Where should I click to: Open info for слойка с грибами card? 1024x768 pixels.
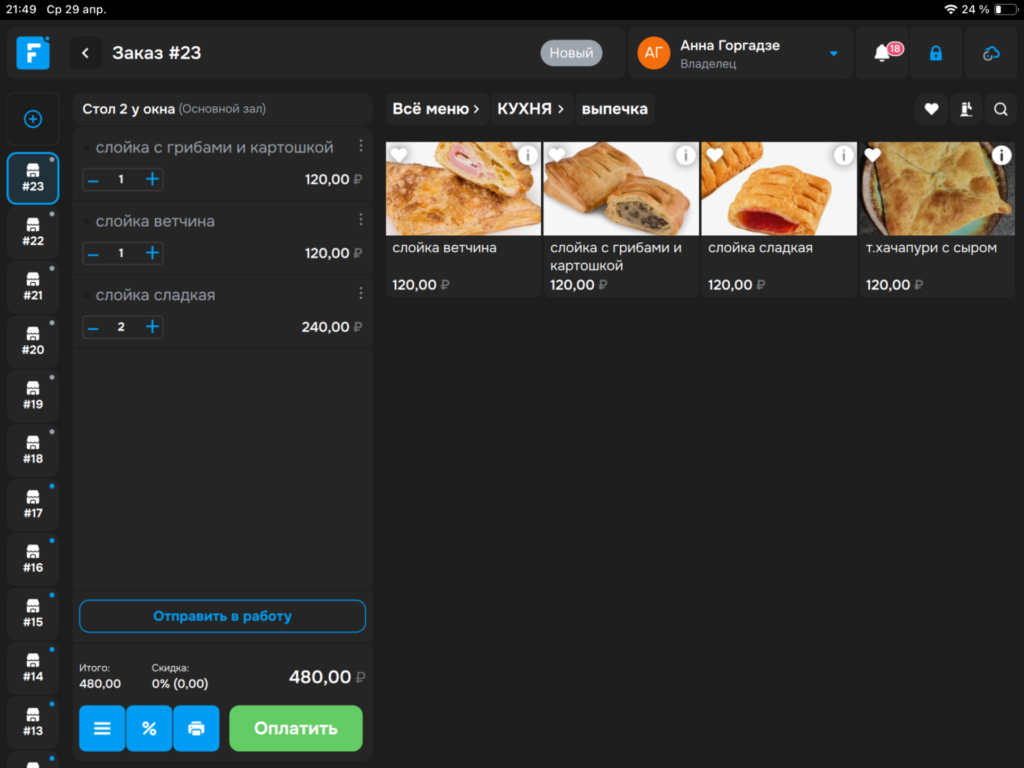[685, 155]
